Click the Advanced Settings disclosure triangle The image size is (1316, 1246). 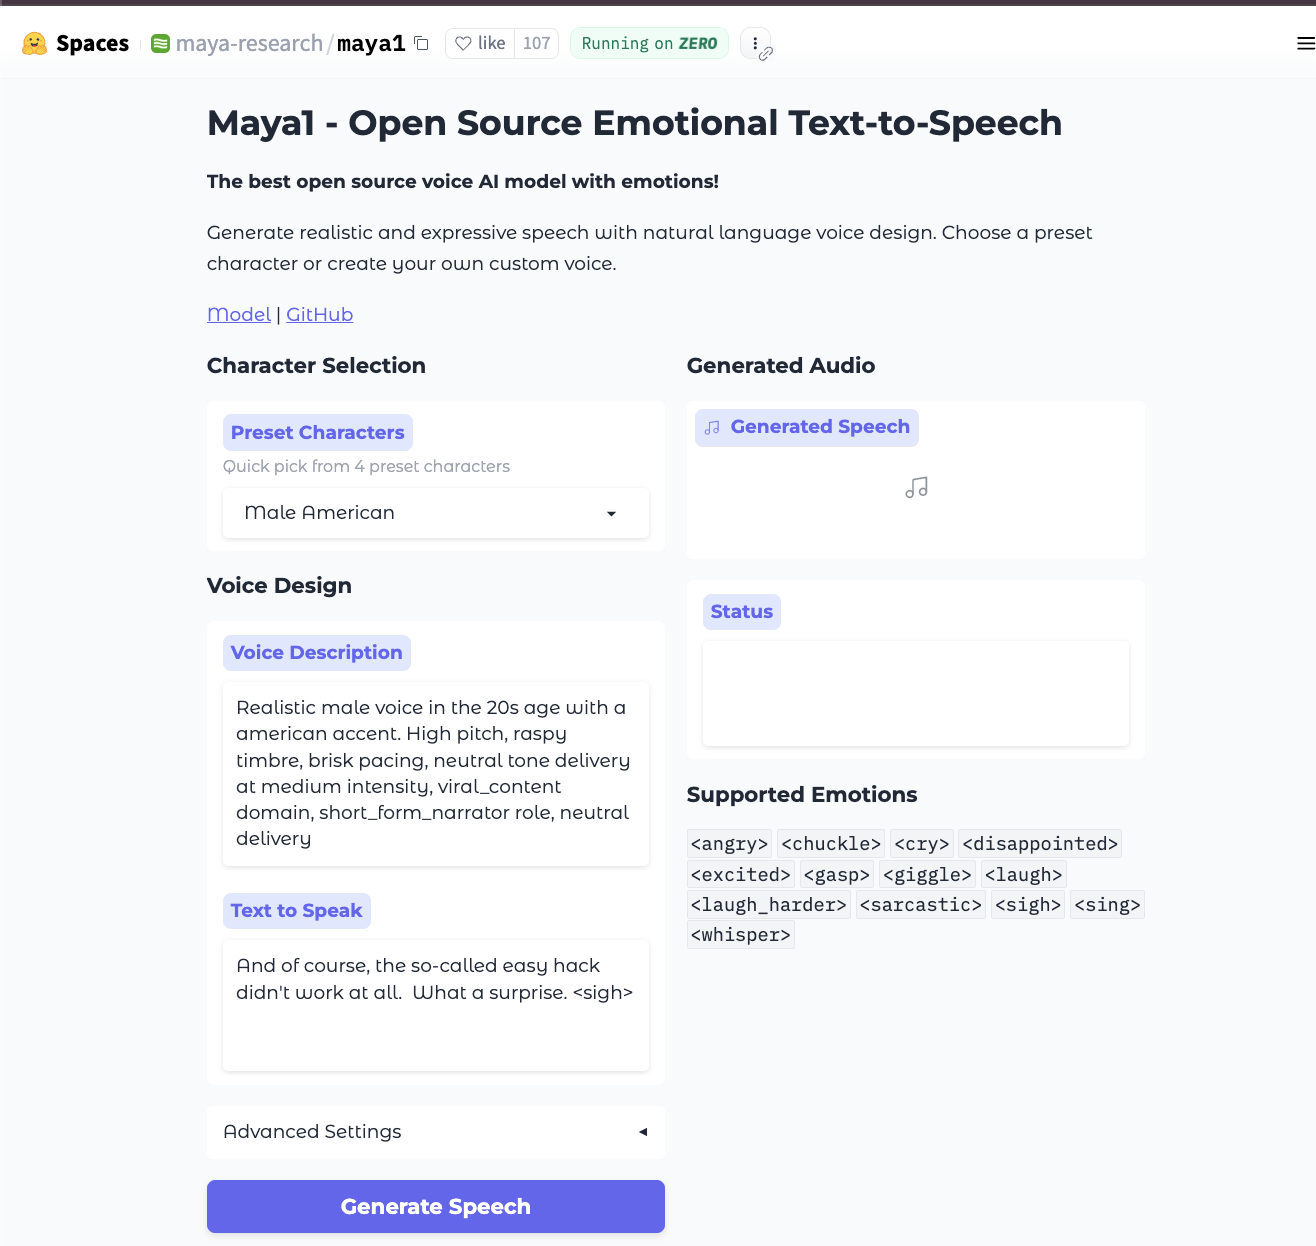(643, 1132)
